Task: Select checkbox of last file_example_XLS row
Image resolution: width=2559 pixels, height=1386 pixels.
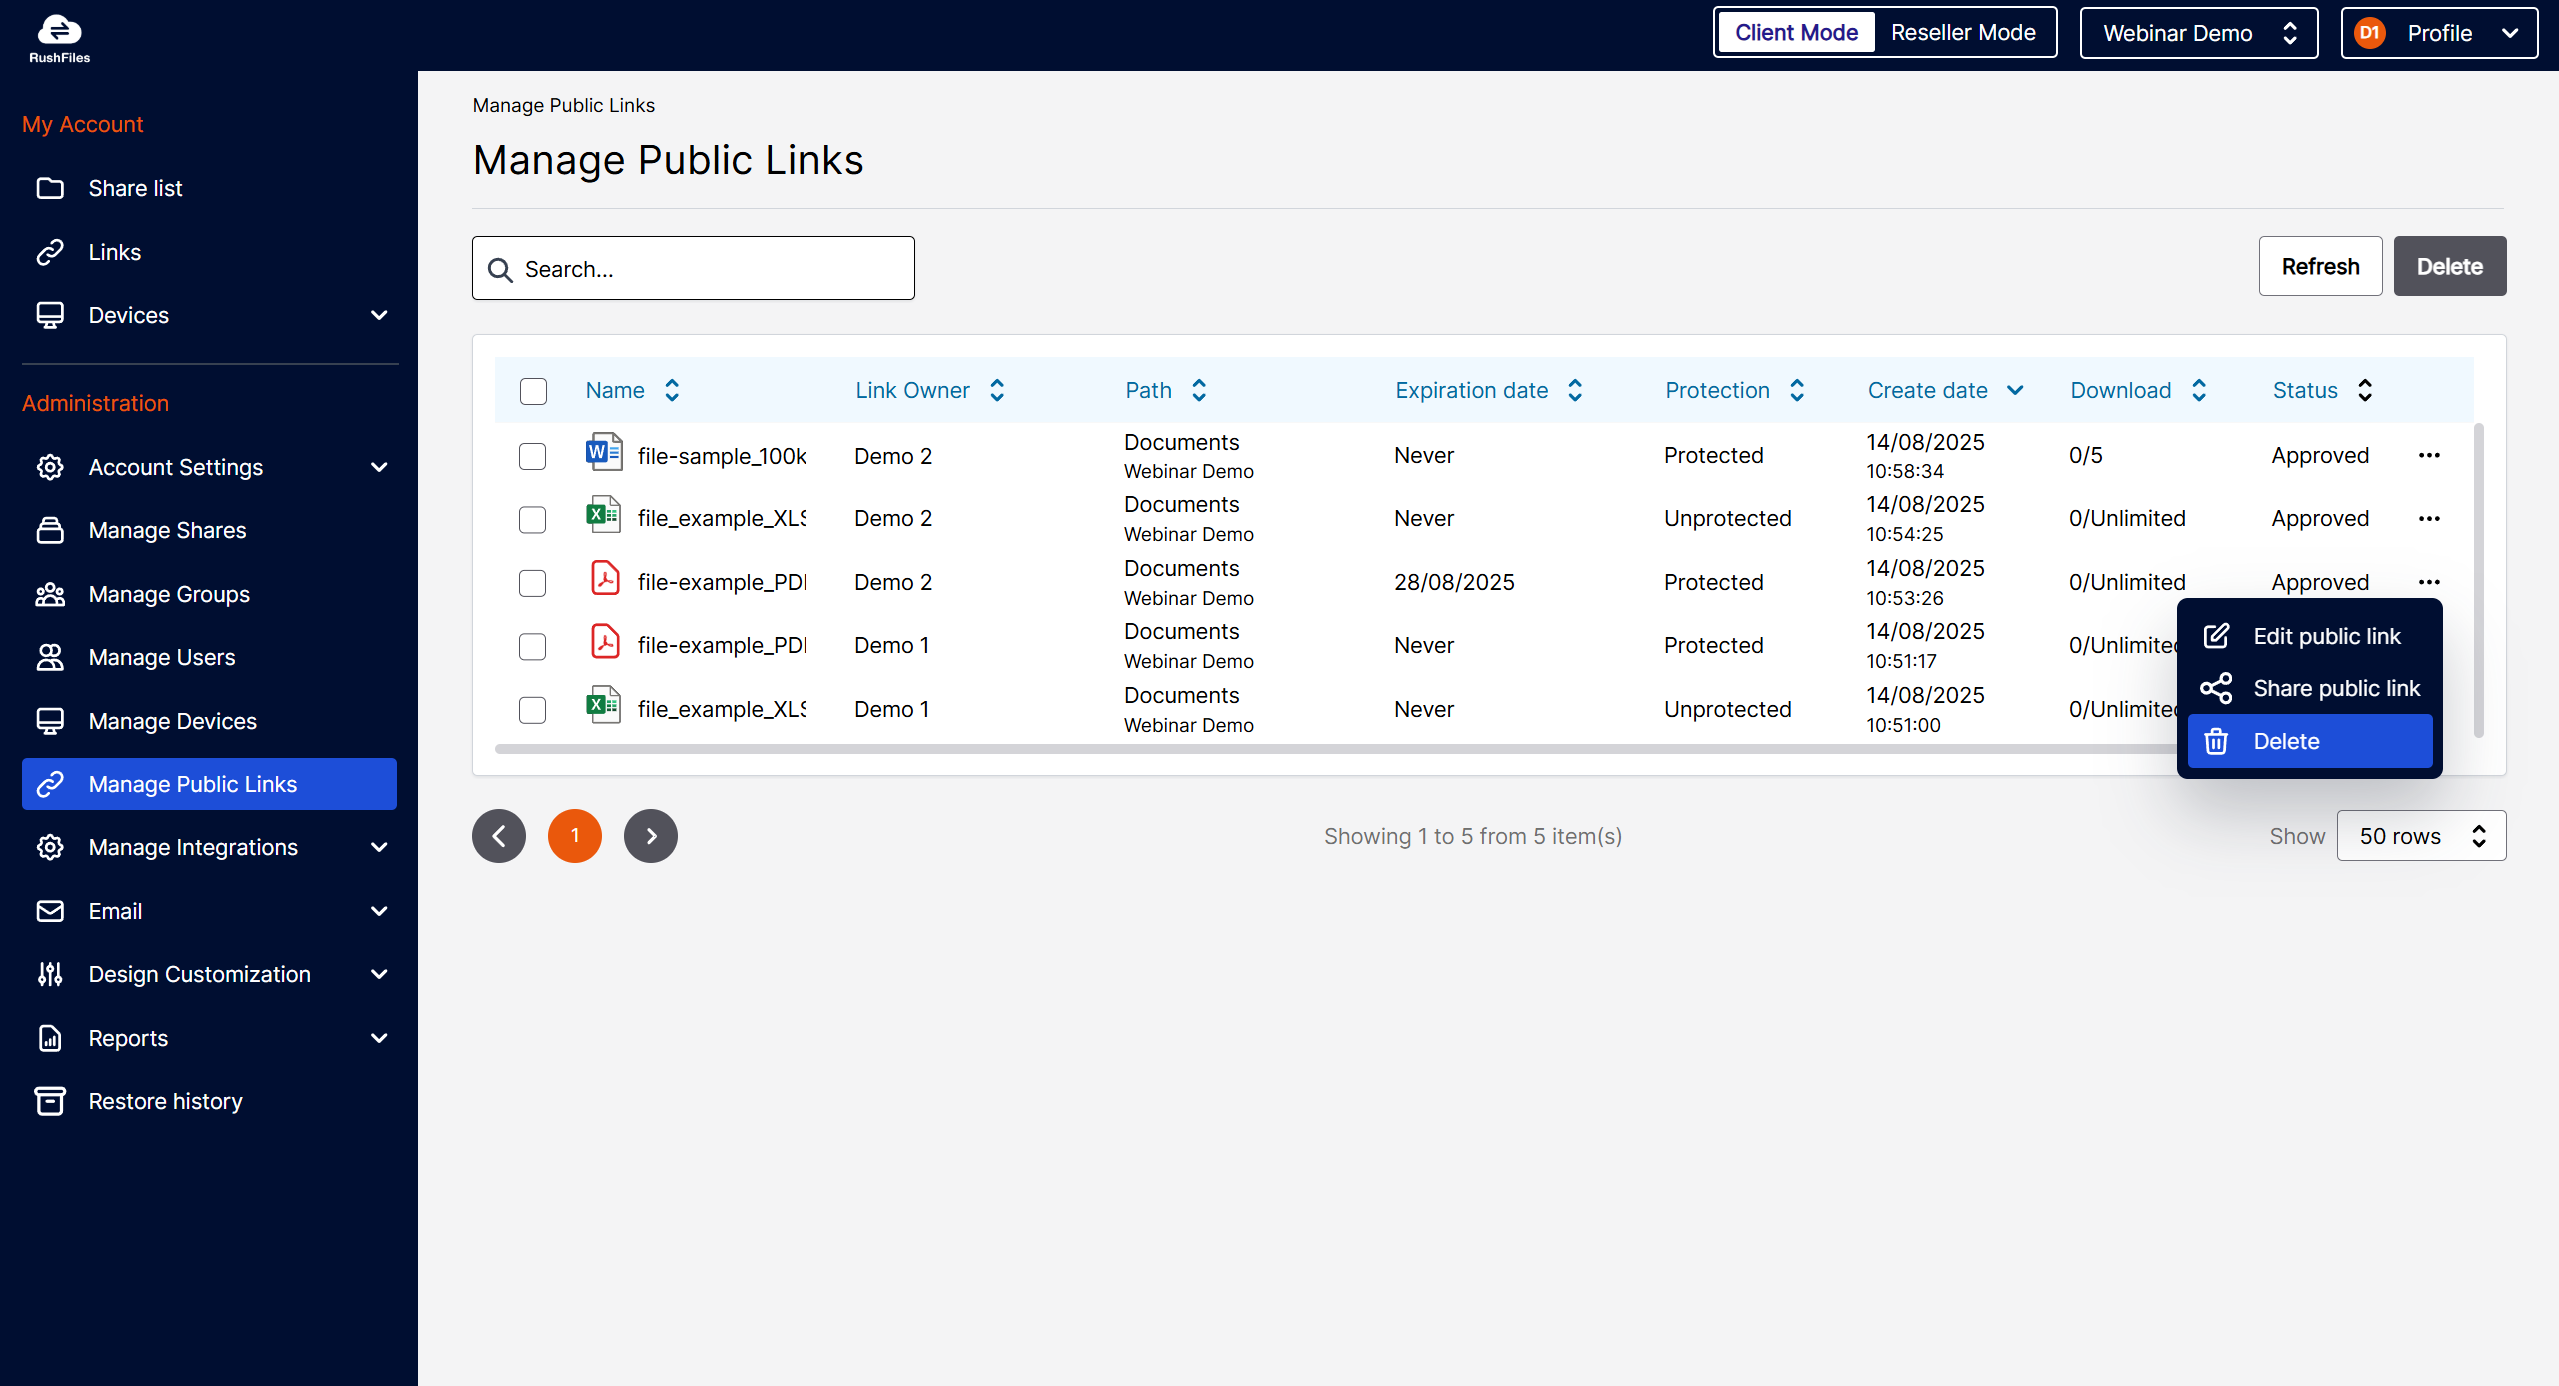Action: [x=533, y=710]
